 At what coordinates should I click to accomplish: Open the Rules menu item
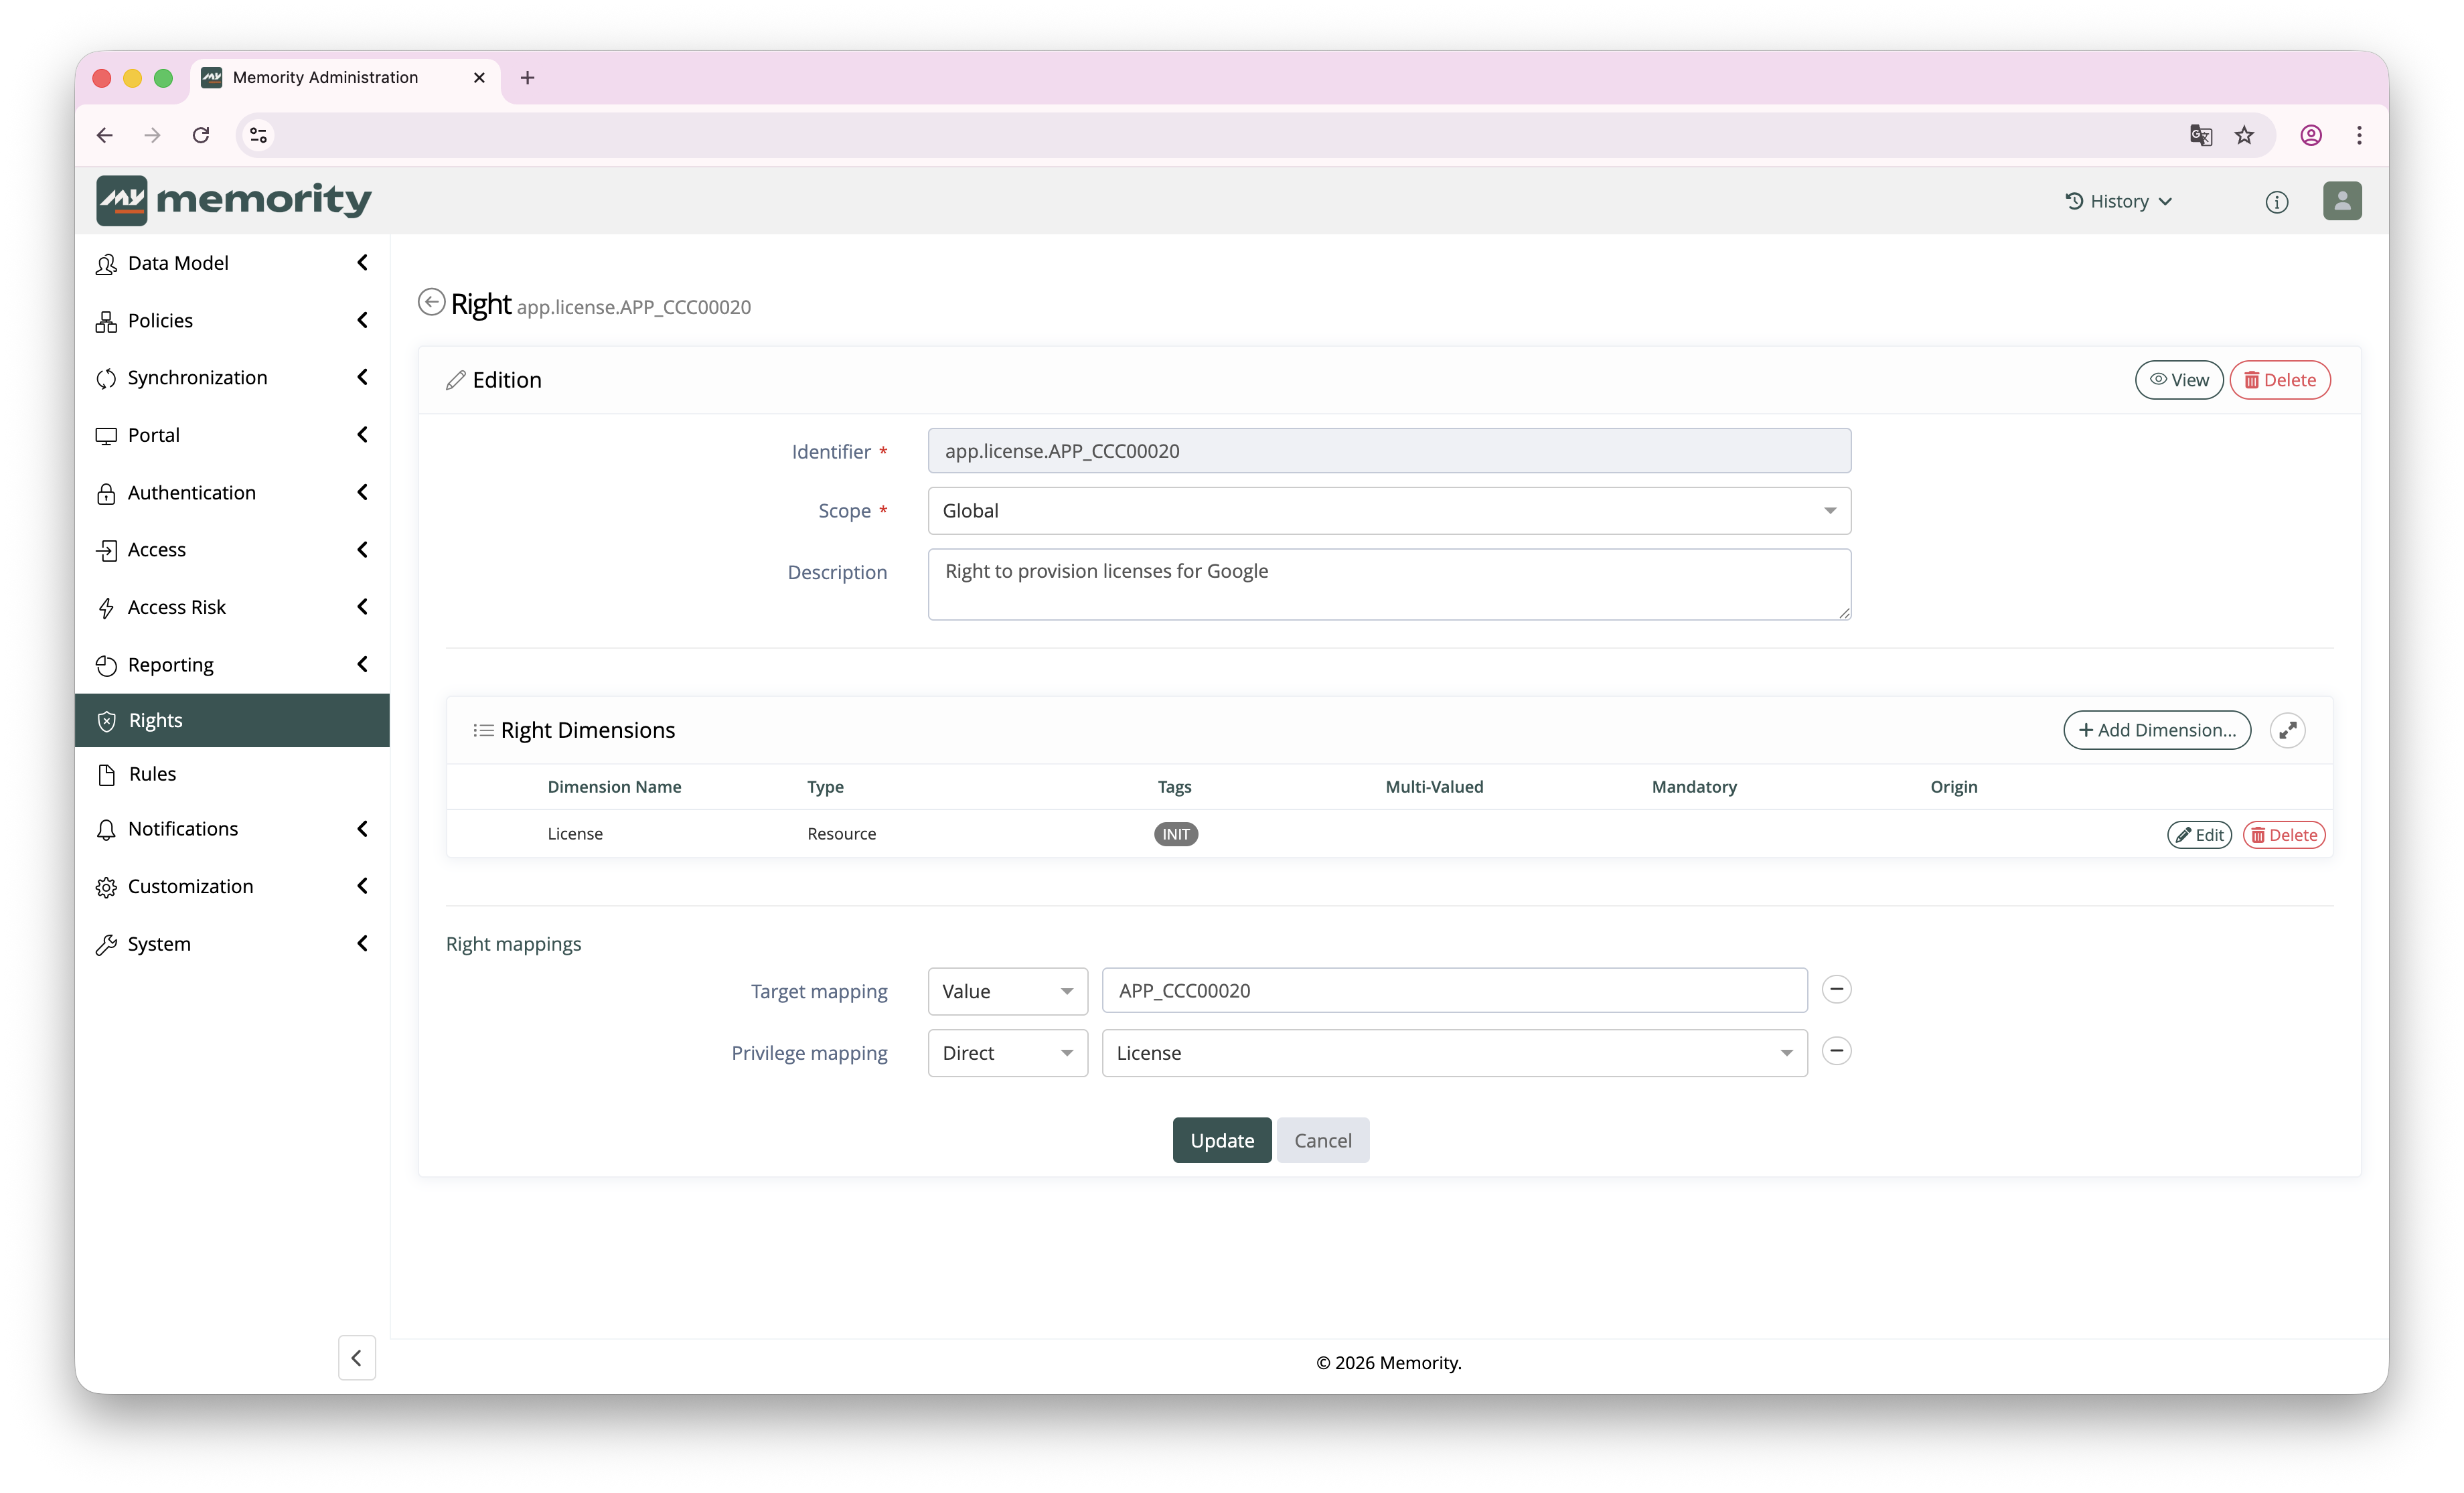click(232, 774)
